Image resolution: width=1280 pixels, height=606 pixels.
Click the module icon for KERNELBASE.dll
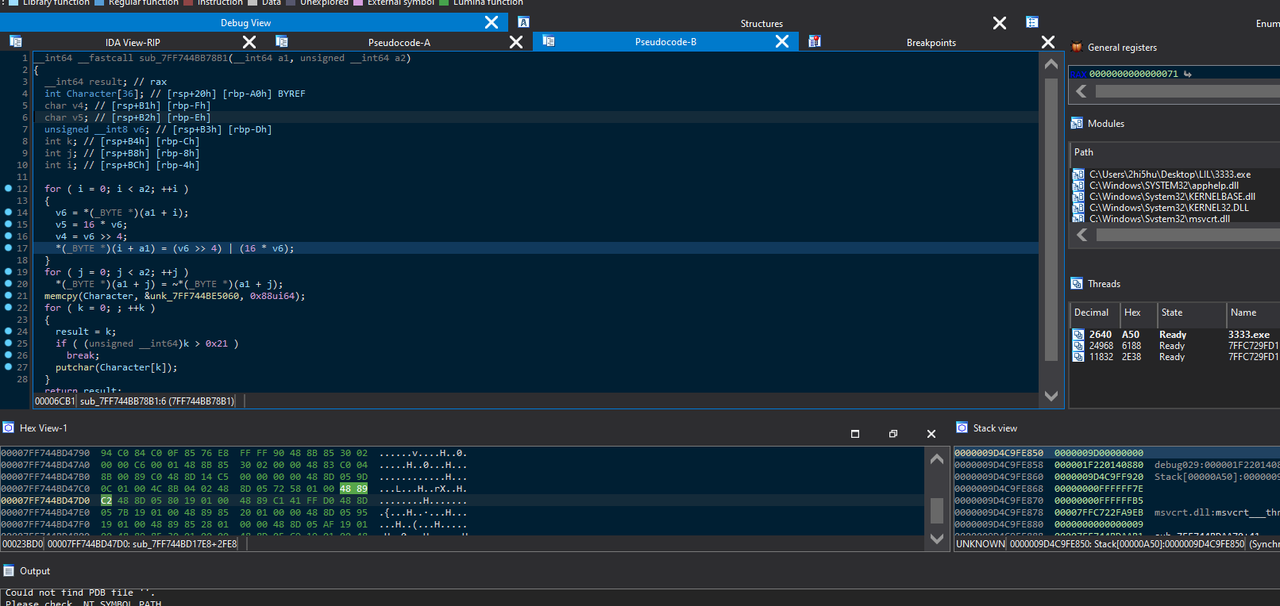point(1078,197)
